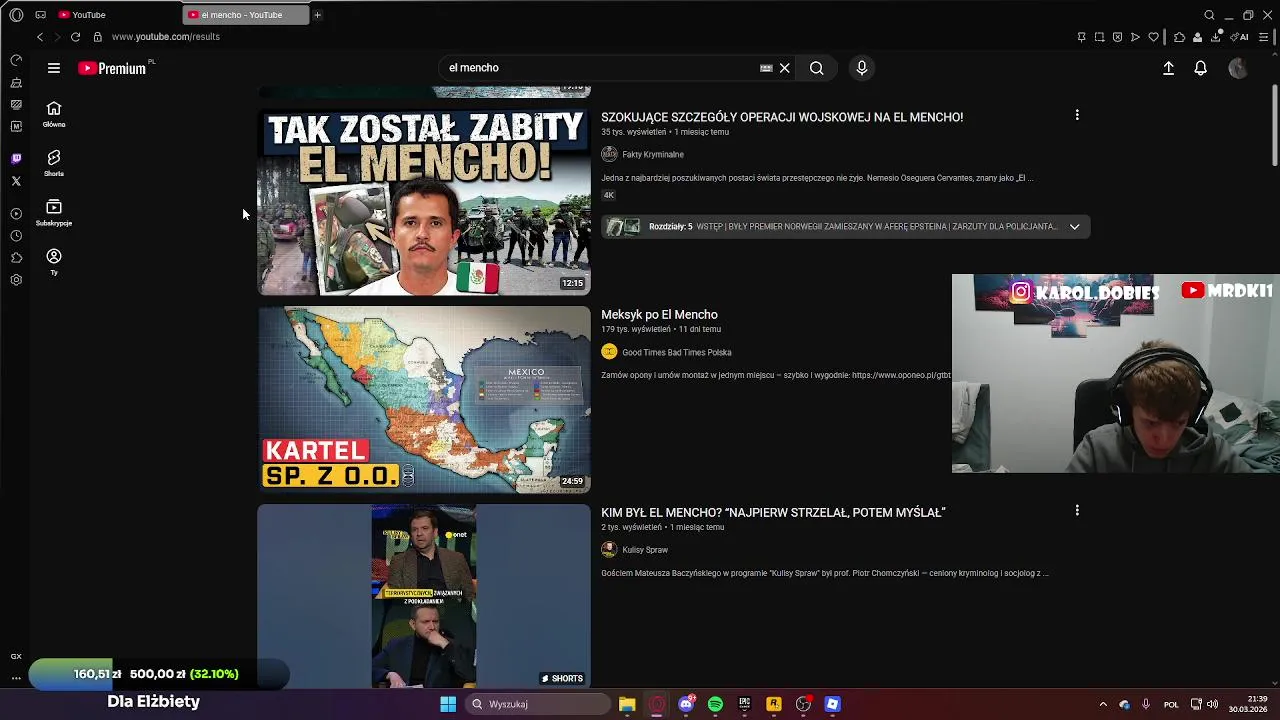Open more options for SZOKUJĄCE SZCZEGÓŁY video
This screenshot has width=1280, height=720.
point(1077,115)
